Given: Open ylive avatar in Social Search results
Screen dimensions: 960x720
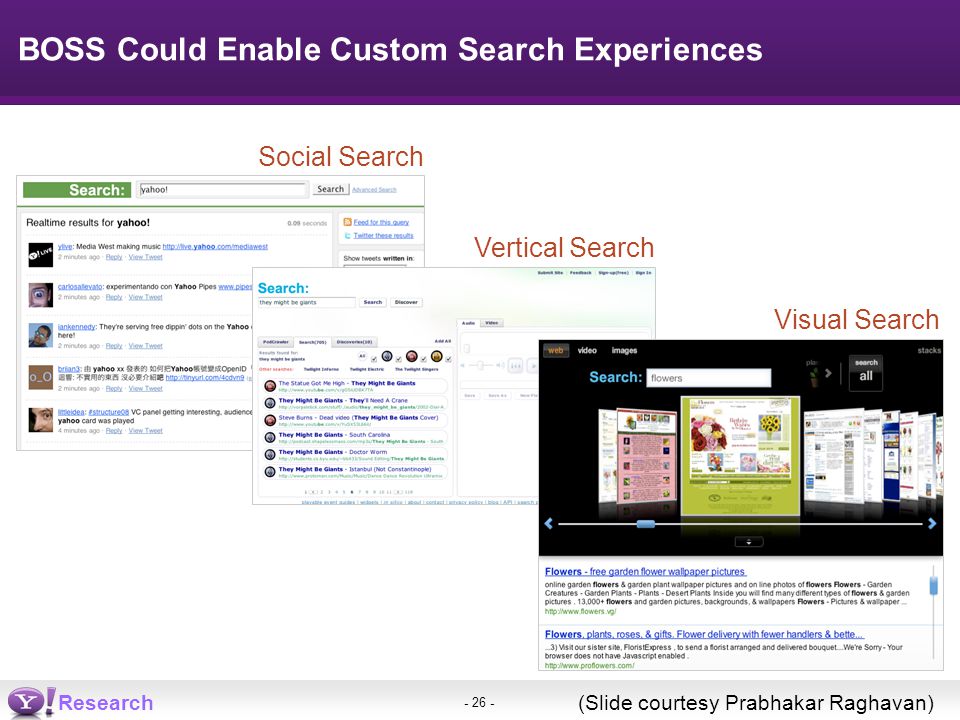Looking at the screenshot, I should tap(40, 254).
